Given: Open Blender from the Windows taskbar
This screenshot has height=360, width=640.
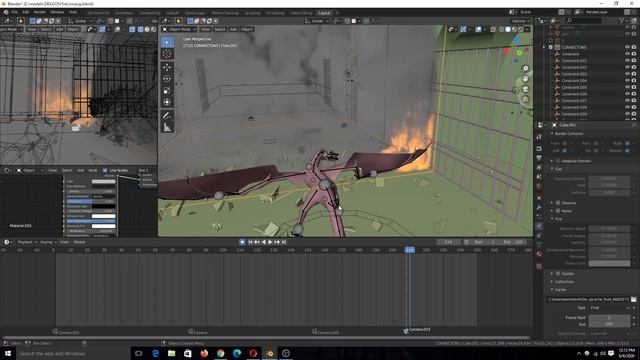Looking at the screenshot, I should [269, 353].
